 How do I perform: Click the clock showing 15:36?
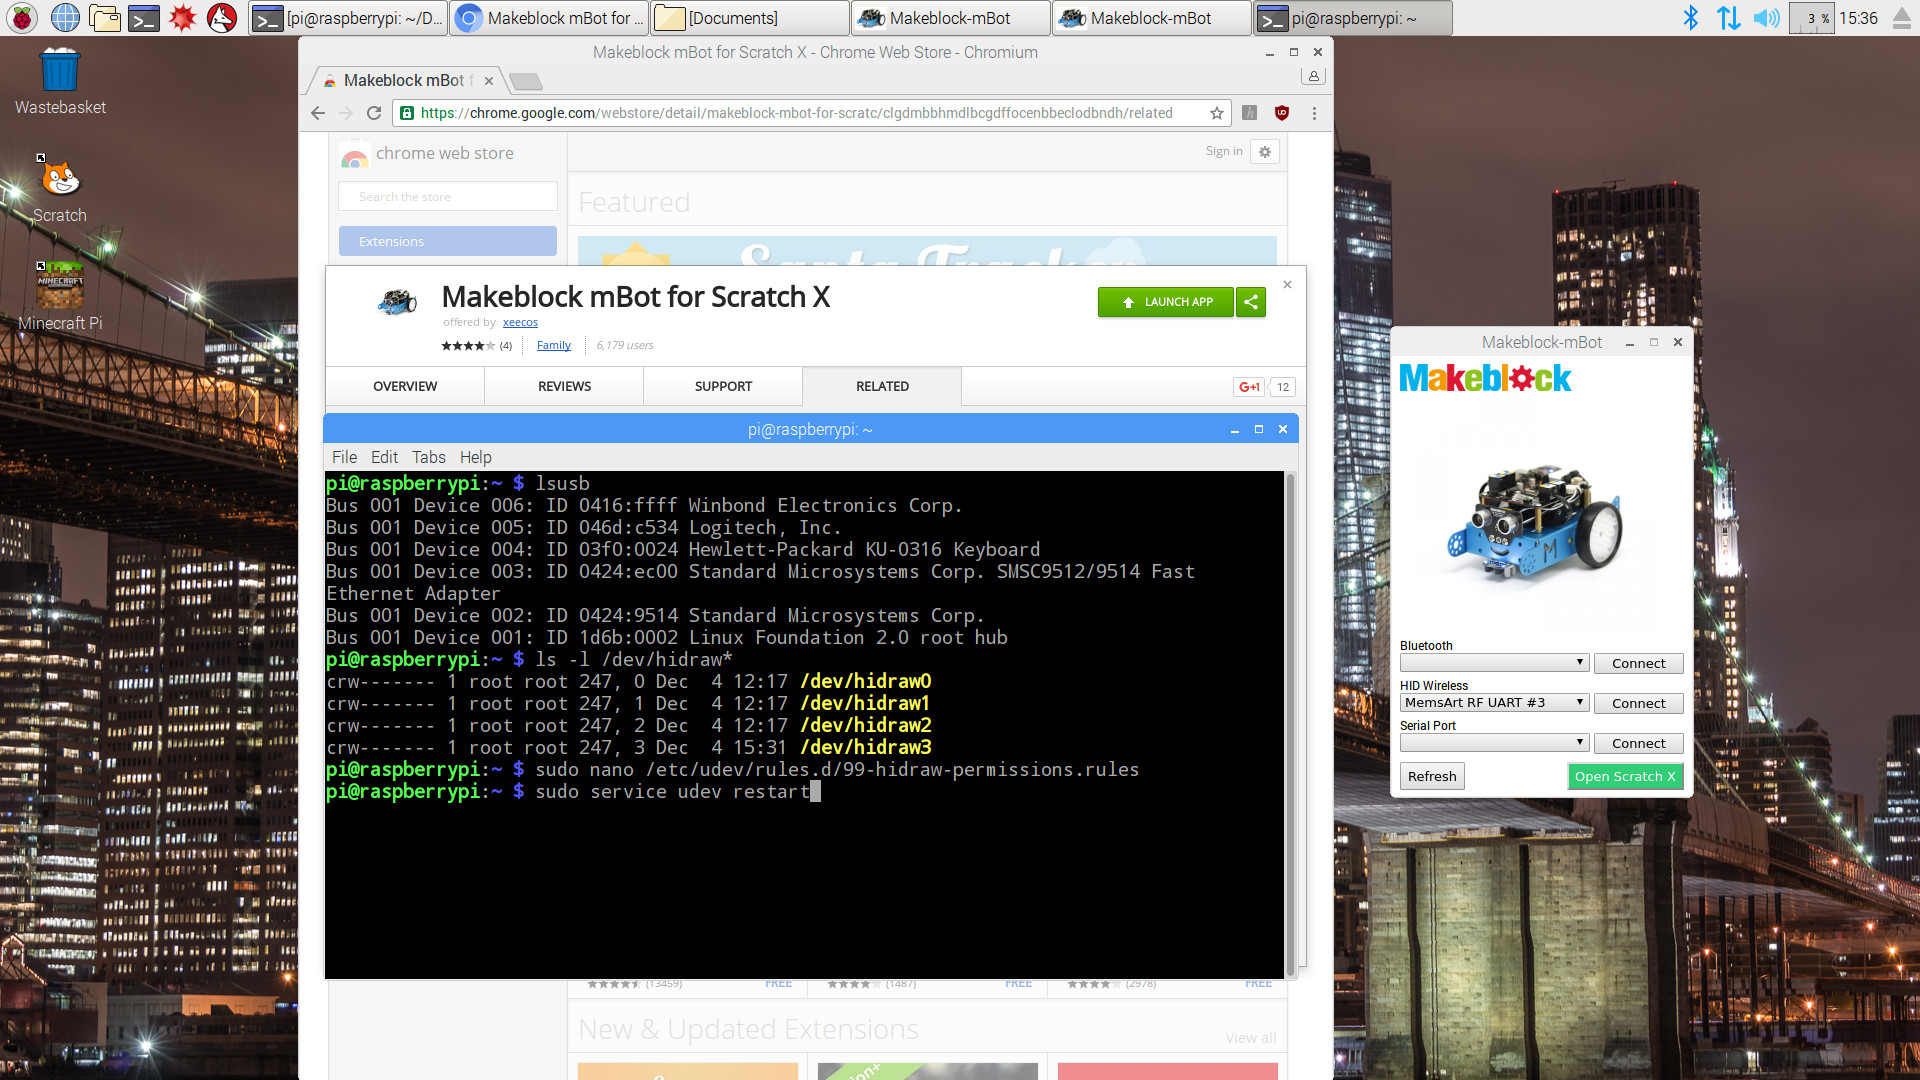1859,18
